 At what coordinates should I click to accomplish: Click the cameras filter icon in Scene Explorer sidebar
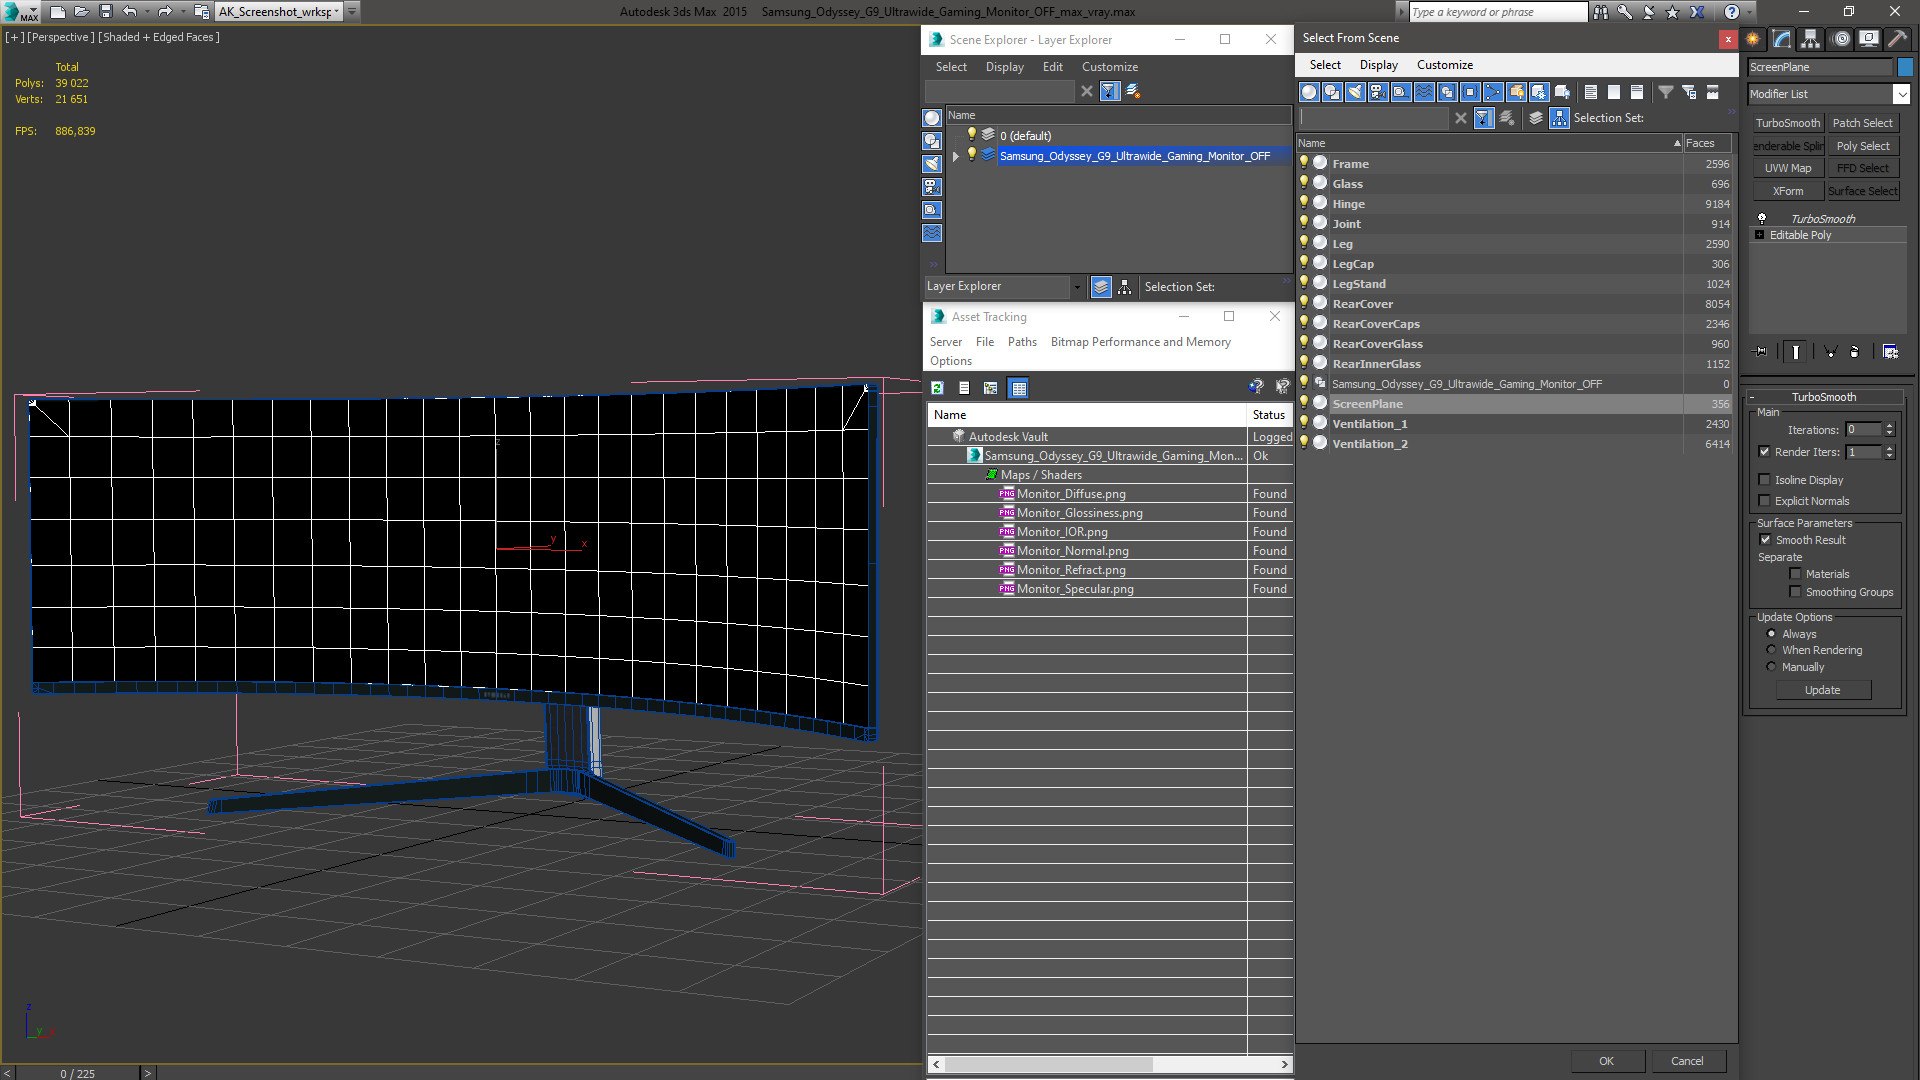[932, 187]
